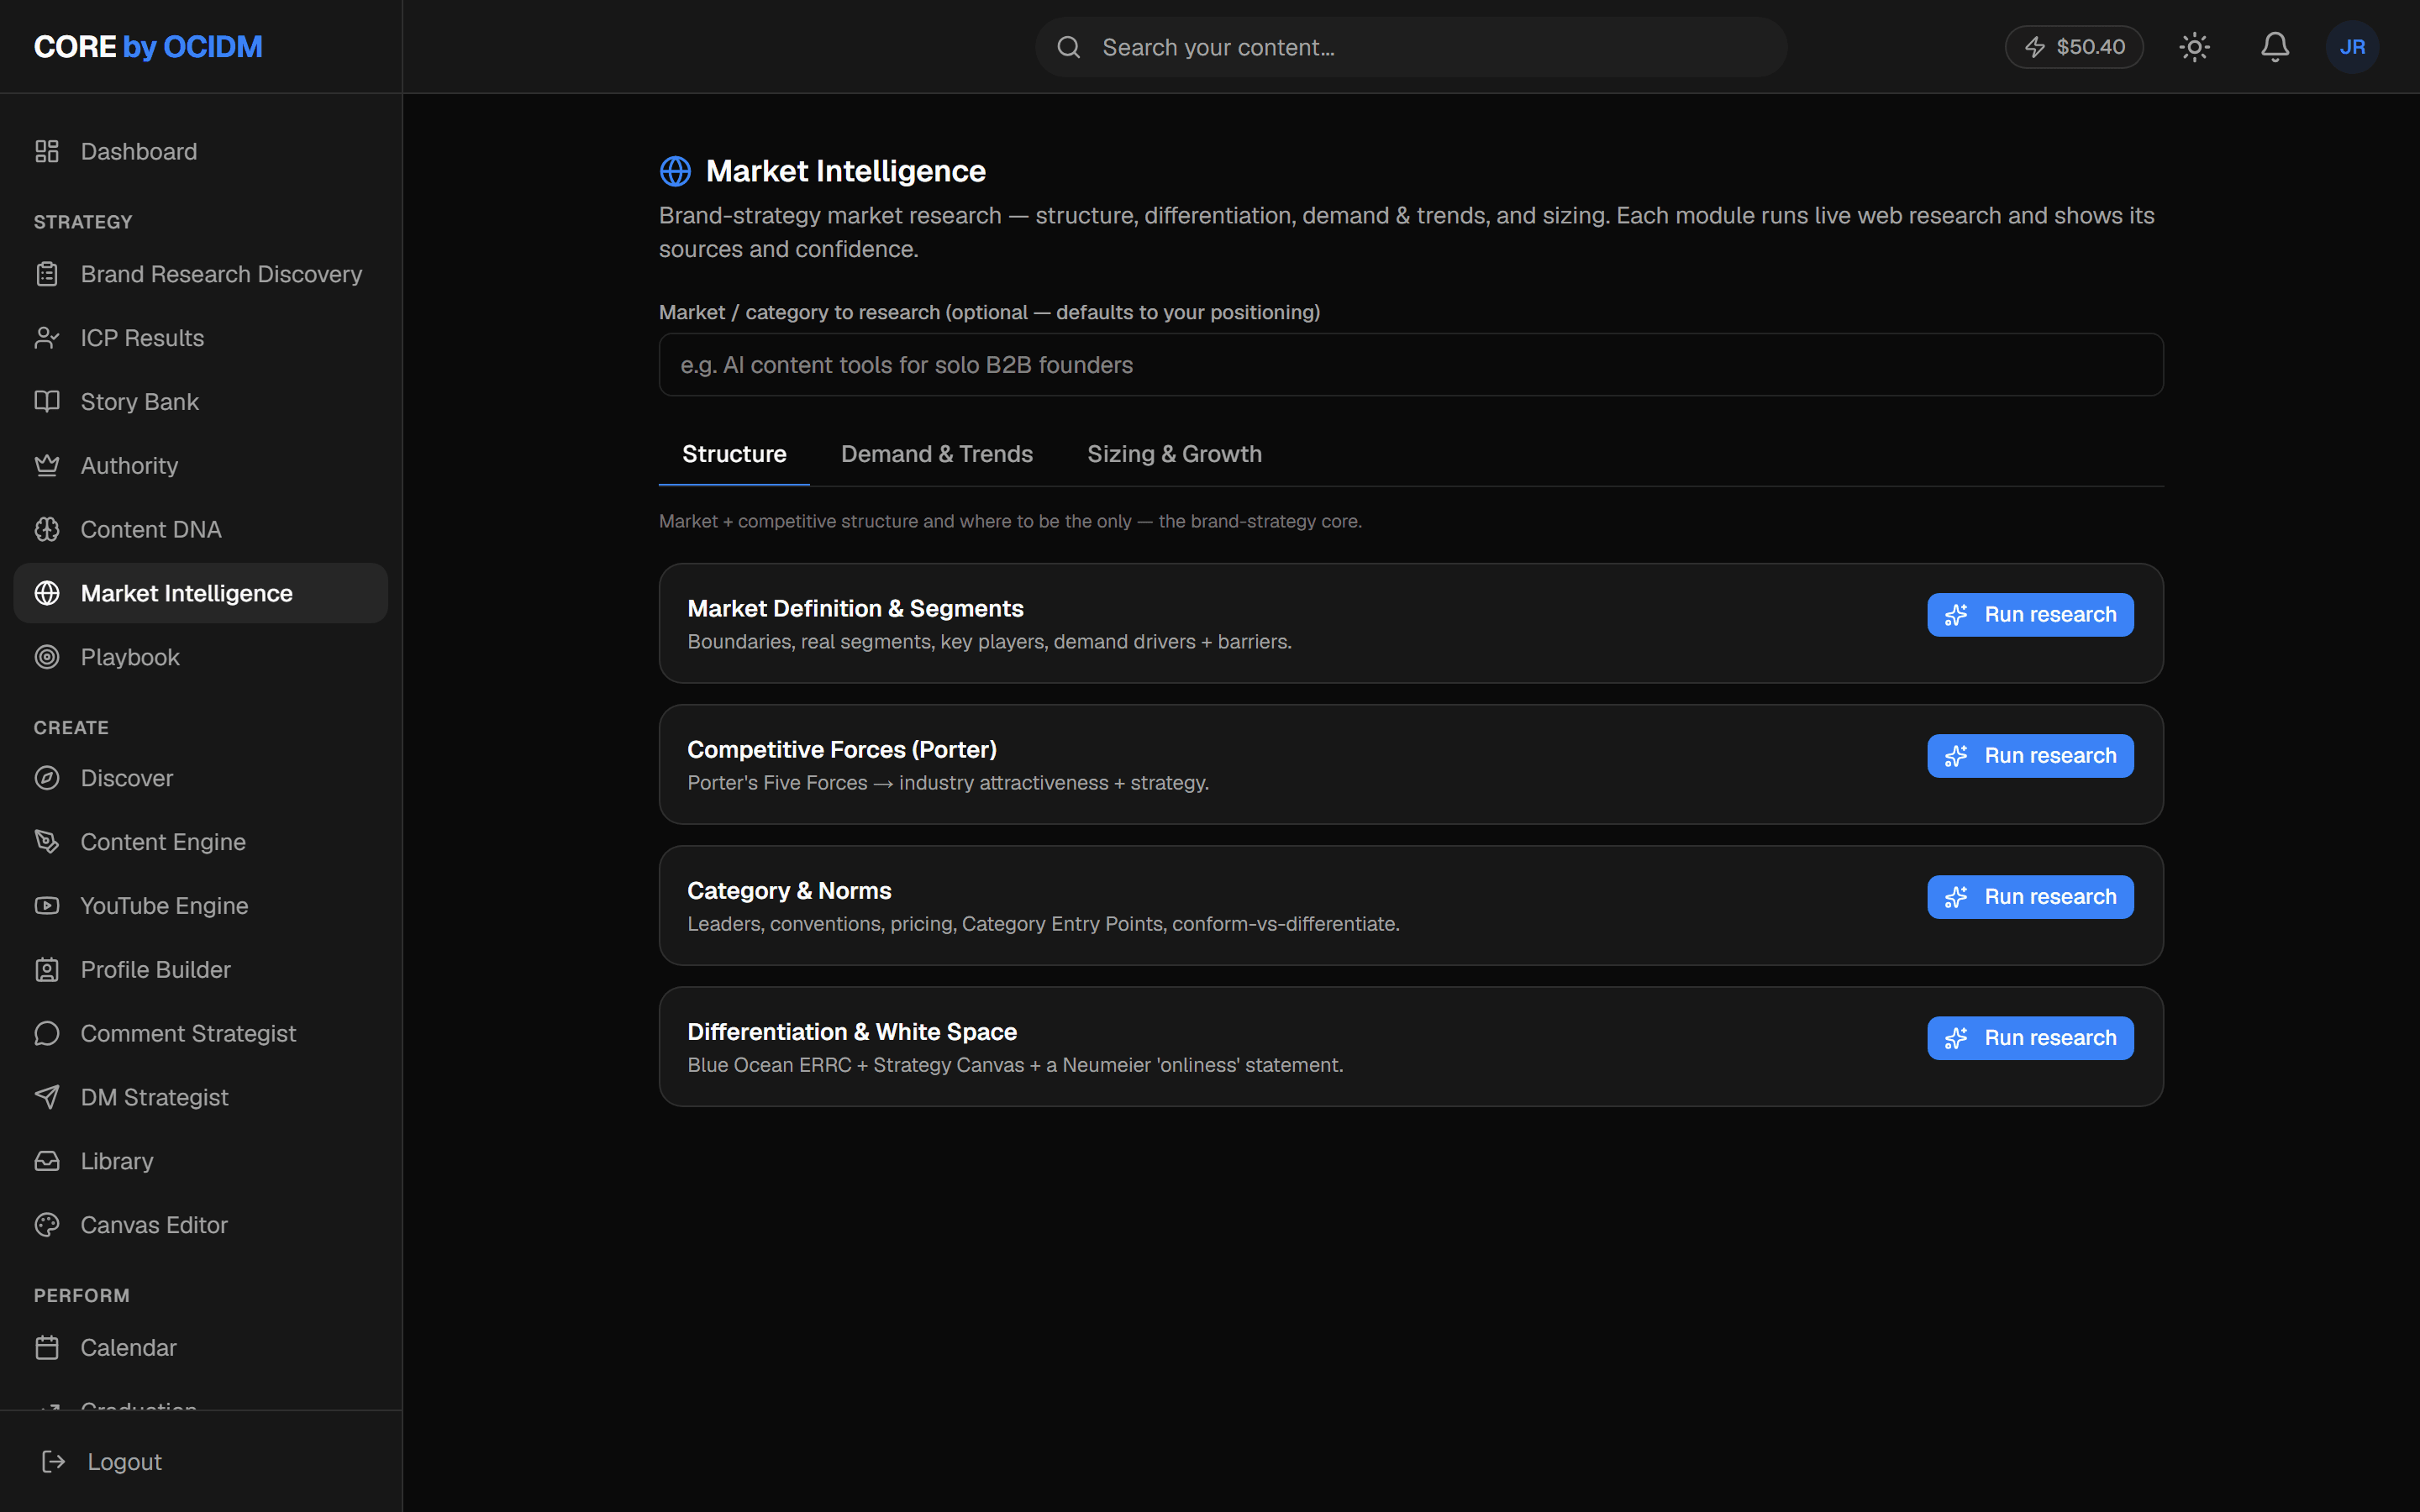Open Brand Research Discovery page
Screen dimensions: 2420x1512
201,274
